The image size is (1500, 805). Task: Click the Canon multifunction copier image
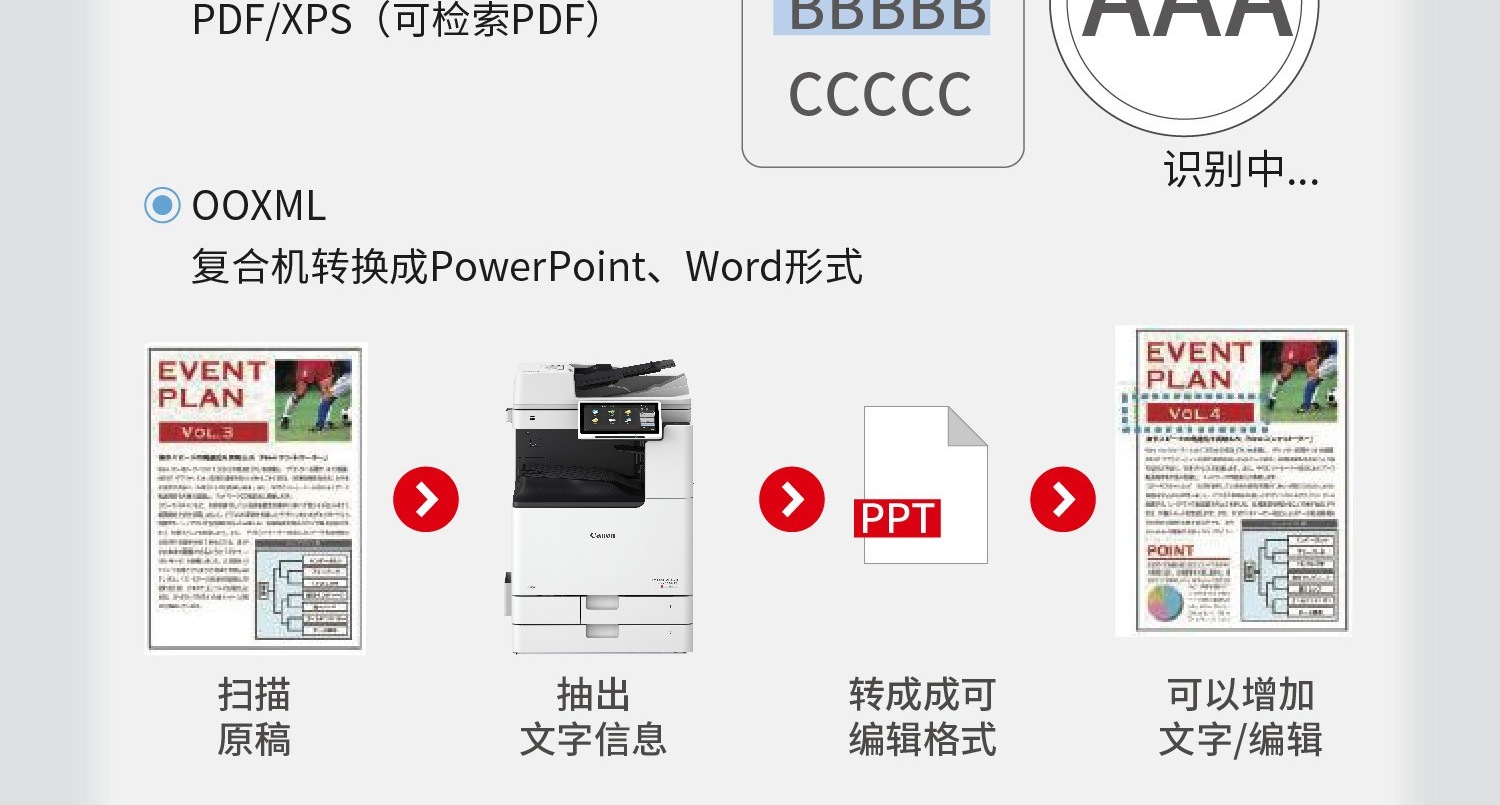click(601, 507)
